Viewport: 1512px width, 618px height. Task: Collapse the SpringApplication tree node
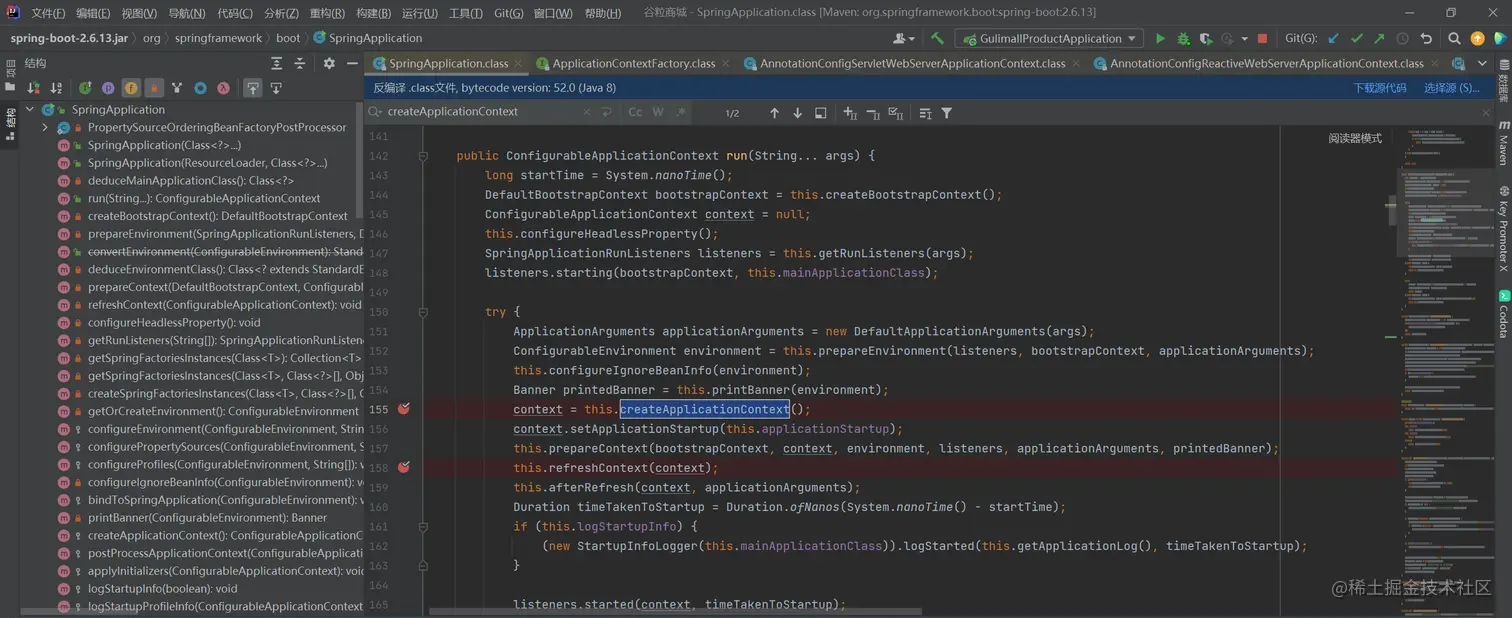click(x=30, y=109)
